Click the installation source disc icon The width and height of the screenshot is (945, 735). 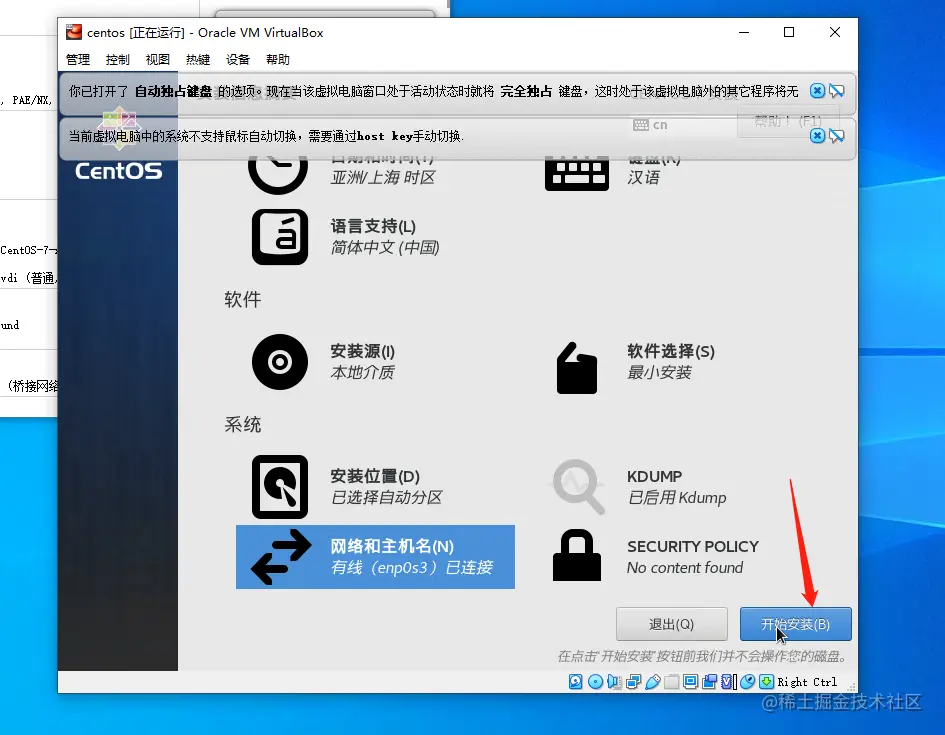(280, 362)
